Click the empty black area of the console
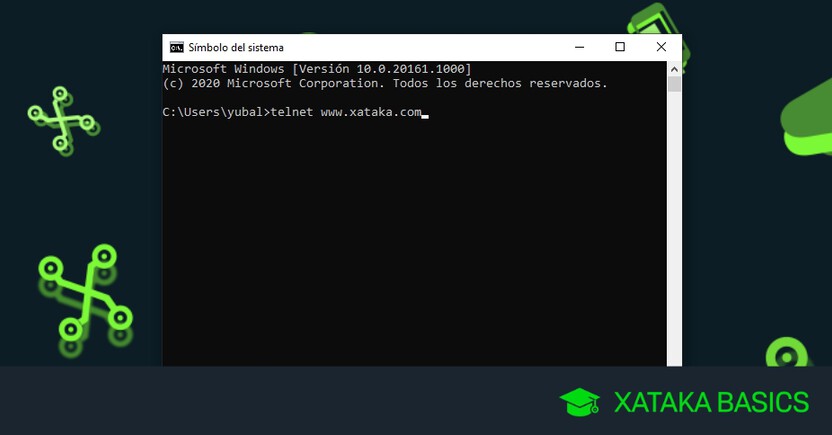Image resolution: width=832 pixels, height=435 pixels. pos(410,250)
